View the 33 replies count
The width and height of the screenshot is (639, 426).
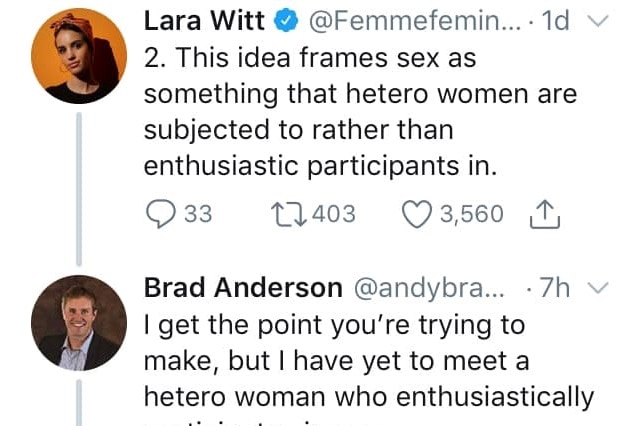[x=198, y=214]
